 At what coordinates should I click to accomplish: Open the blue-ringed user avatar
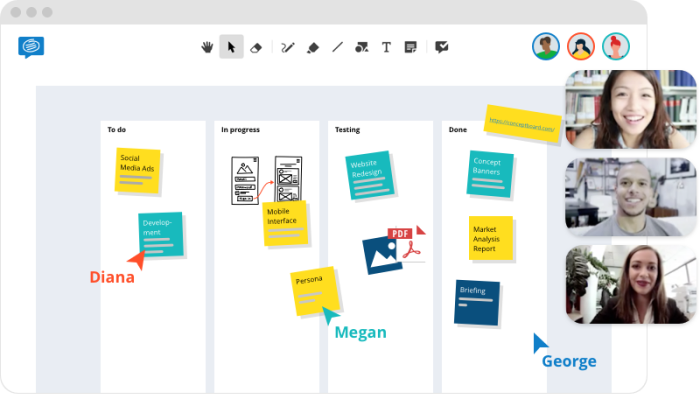pos(546,46)
